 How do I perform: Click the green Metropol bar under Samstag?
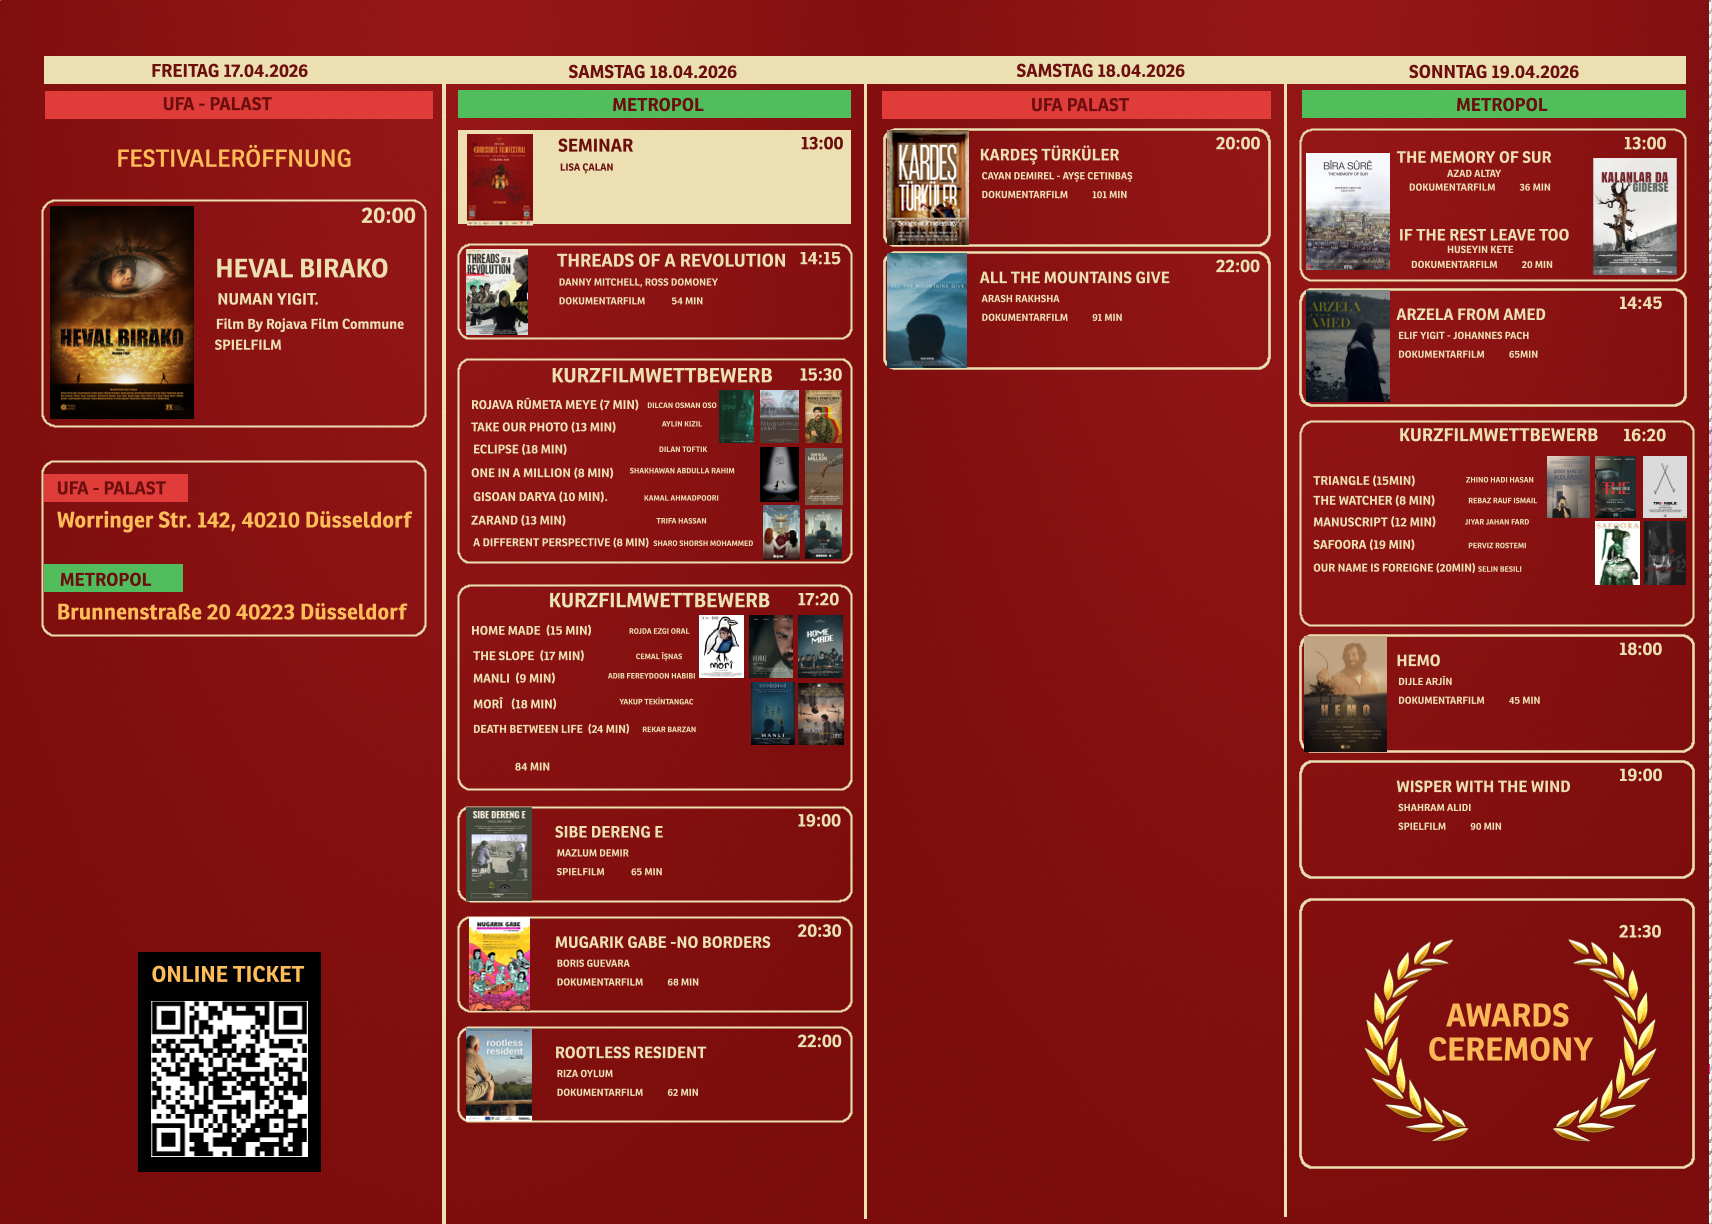point(656,105)
